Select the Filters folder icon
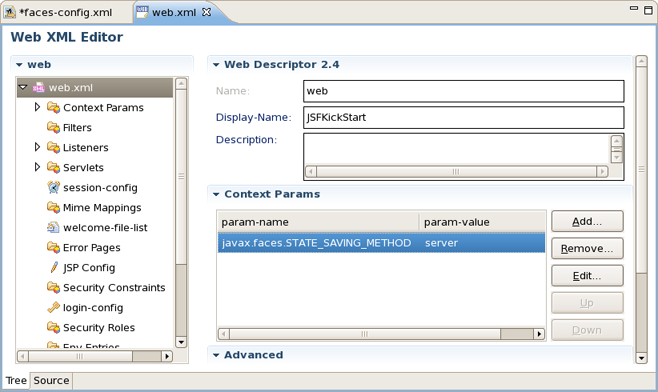658x392 pixels. pyautogui.click(x=53, y=127)
